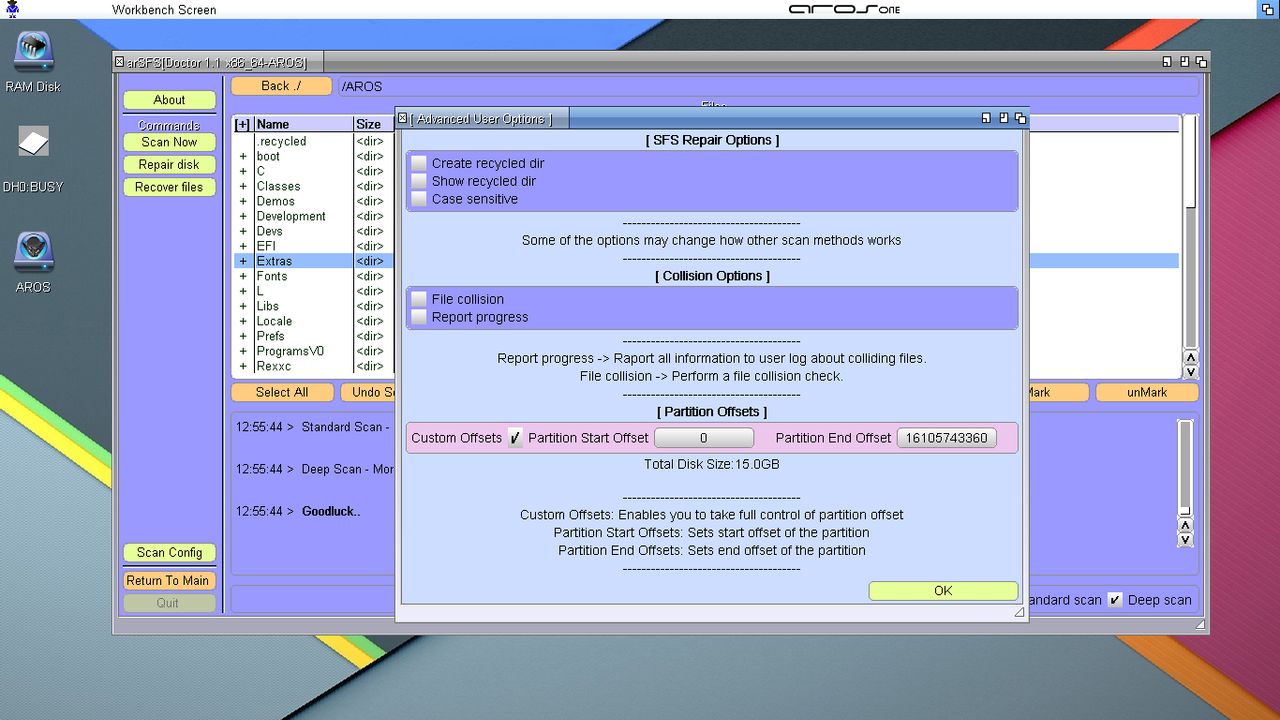Click Return To Main button

click(x=168, y=580)
